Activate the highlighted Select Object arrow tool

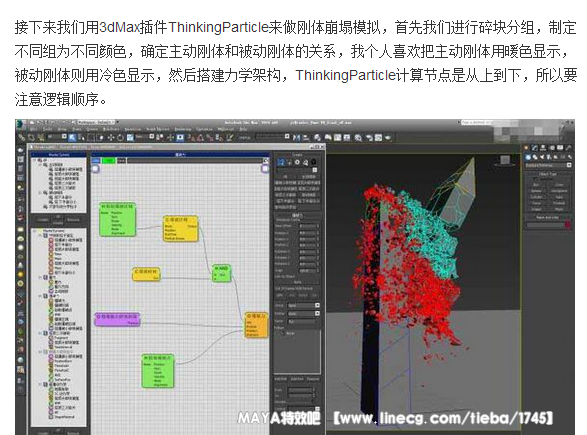[72, 137]
